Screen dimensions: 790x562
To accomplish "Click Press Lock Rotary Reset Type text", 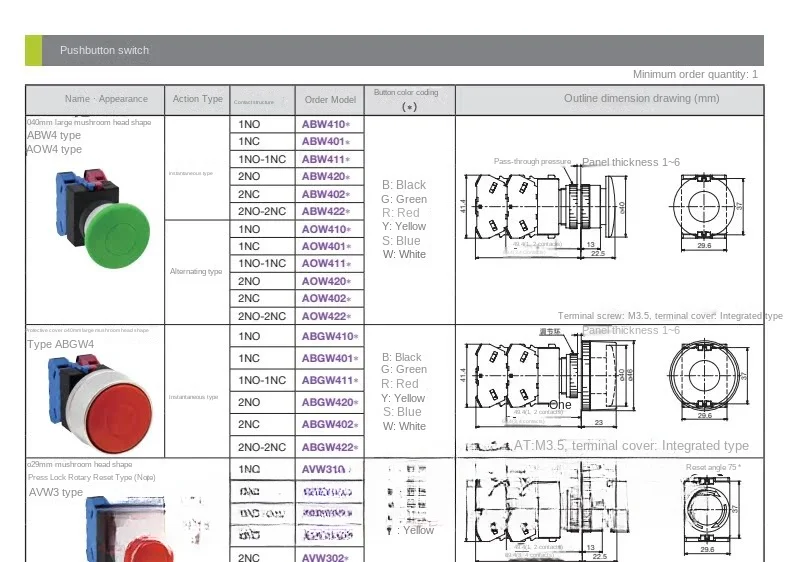I will [92, 477].
